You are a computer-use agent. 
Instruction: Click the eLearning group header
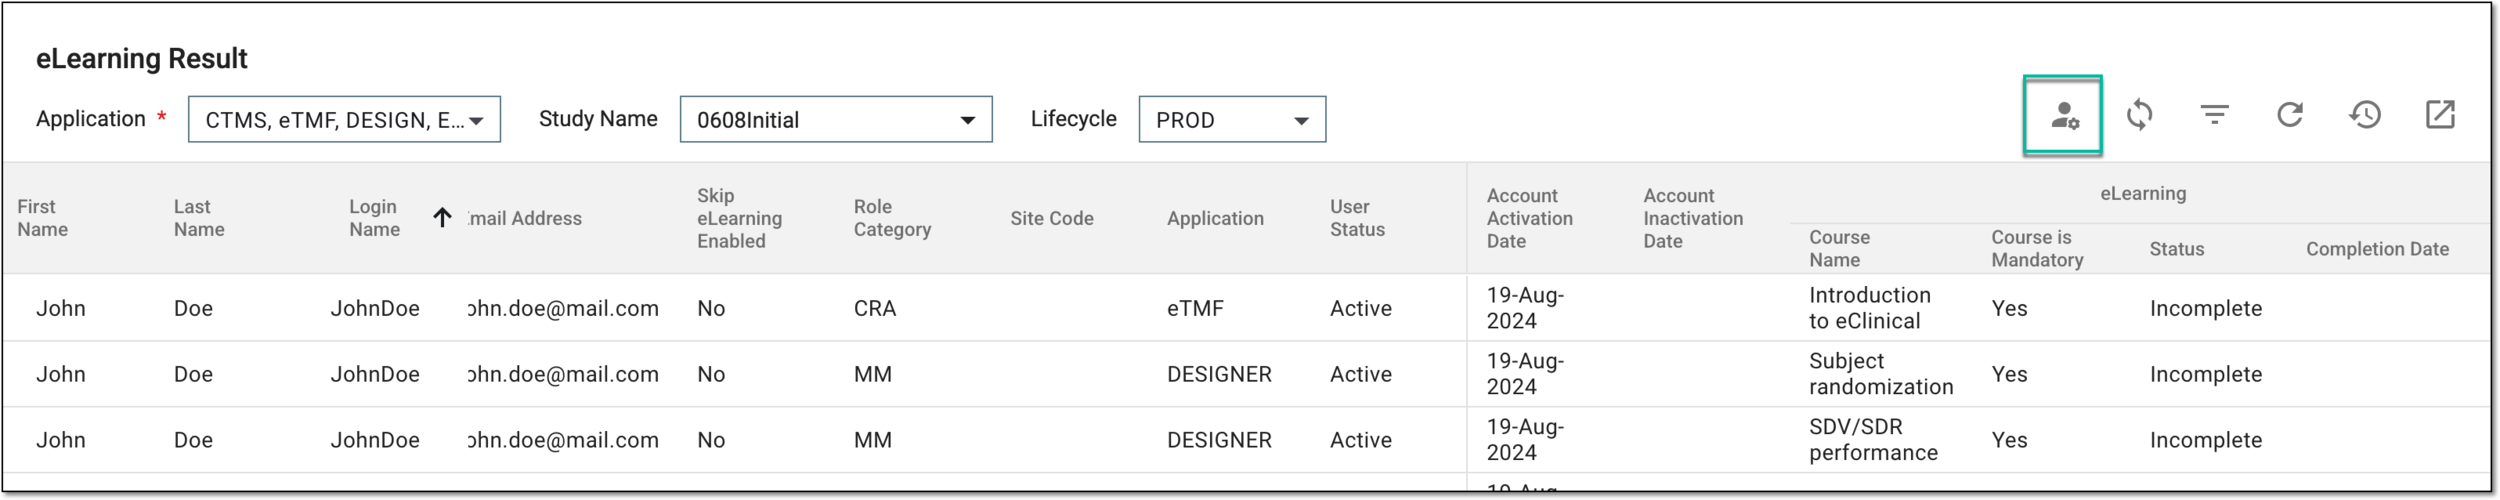point(2143,194)
